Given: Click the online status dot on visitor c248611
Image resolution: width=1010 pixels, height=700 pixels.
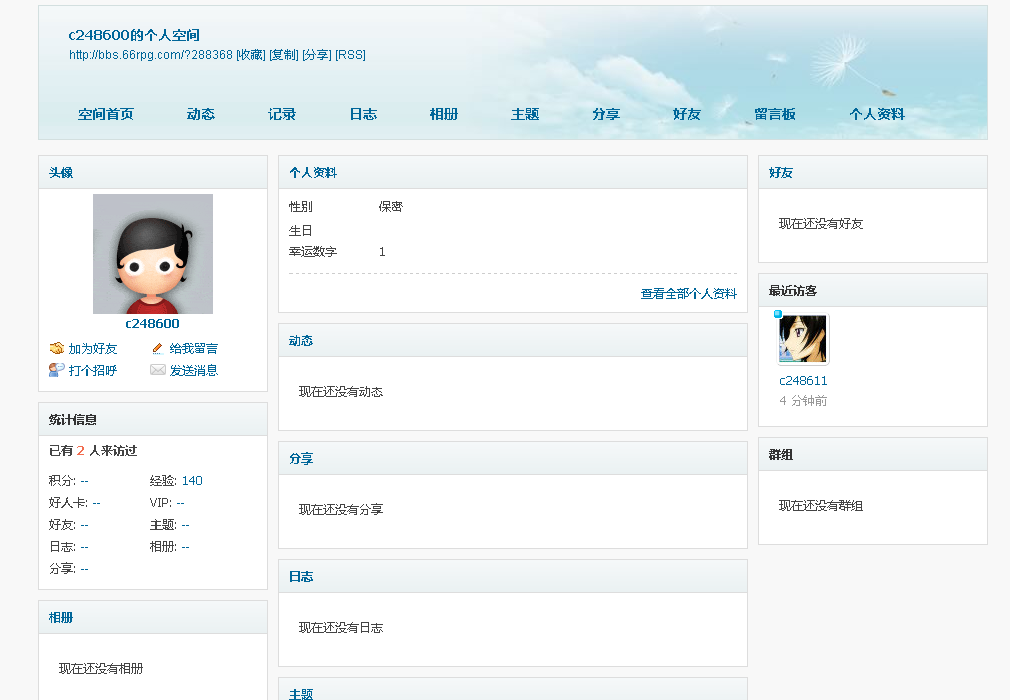Looking at the screenshot, I should pyautogui.click(x=777, y=314).
